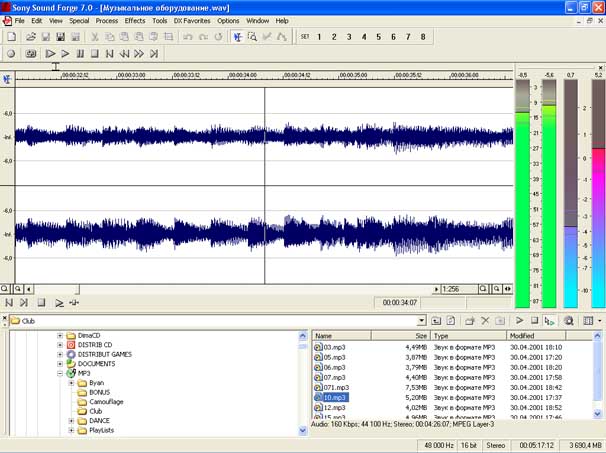Click the data window Play Normal button
This screenshot has height=453, width=606.
click(59, 303)
